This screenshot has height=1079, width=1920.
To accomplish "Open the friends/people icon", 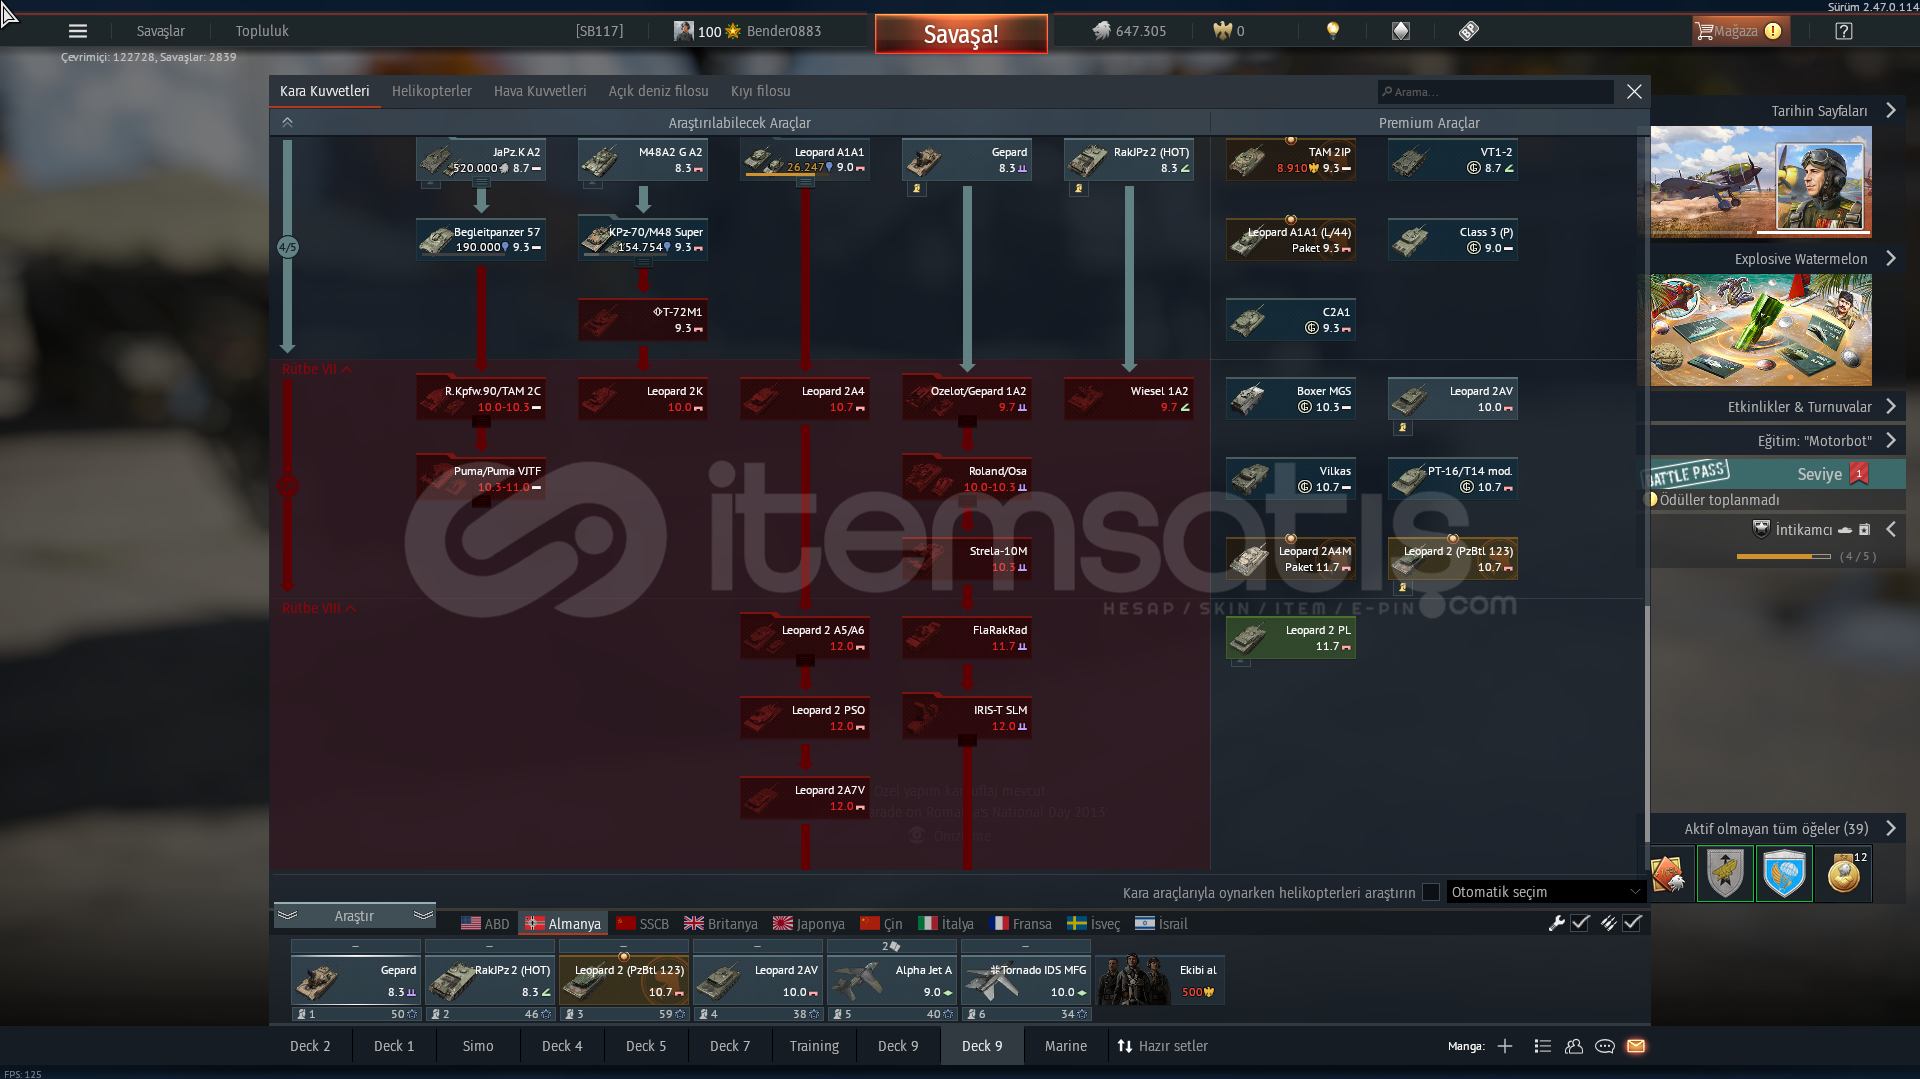I will click(x=1574, y=1046).
